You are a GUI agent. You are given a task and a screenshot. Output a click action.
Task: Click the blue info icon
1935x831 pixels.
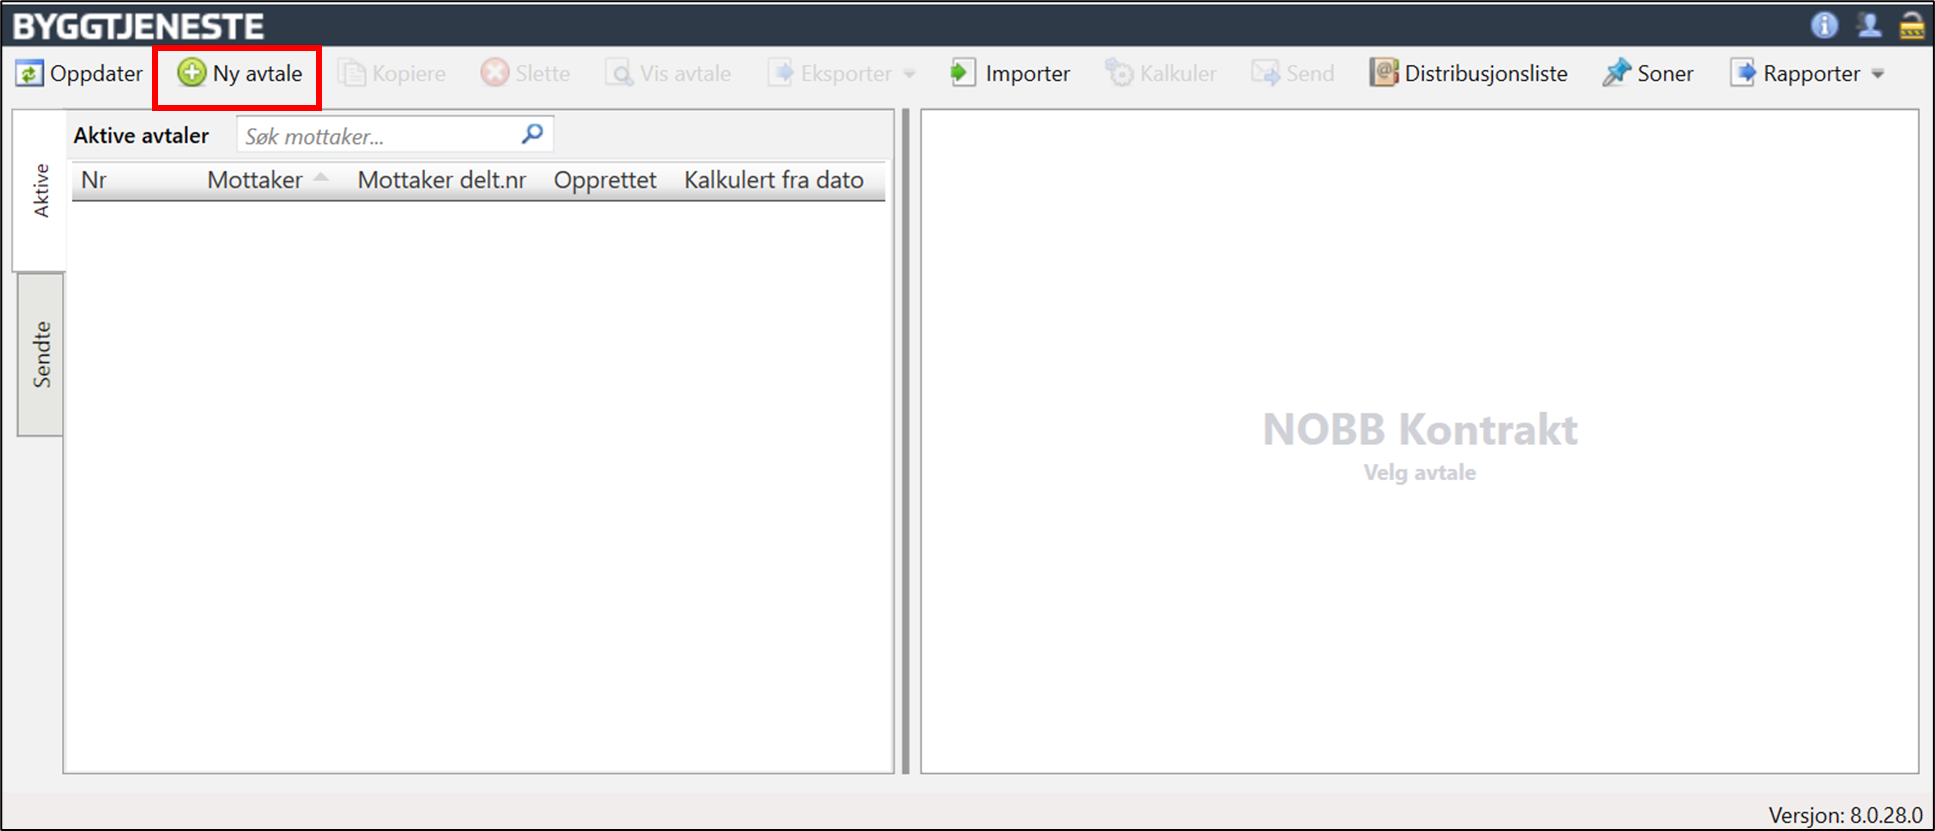pyautogui.click(x=1824, y=25)
